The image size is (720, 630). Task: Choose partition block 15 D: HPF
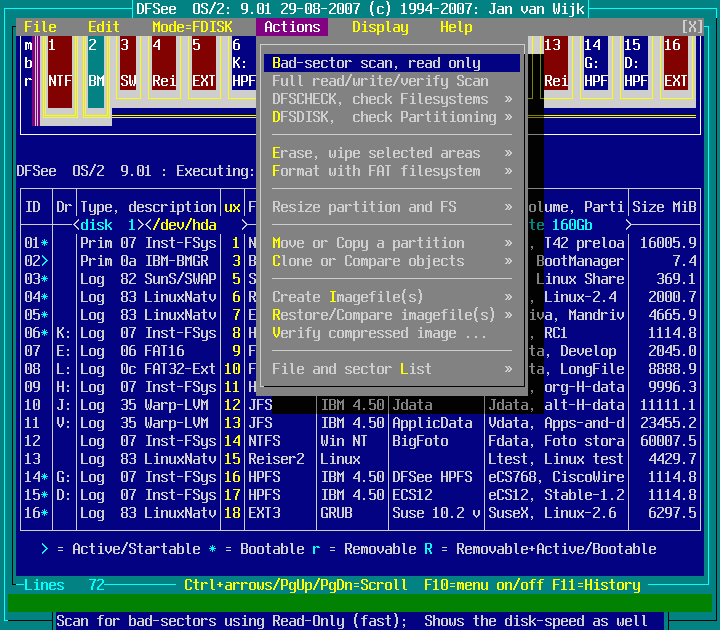(634, 67)
